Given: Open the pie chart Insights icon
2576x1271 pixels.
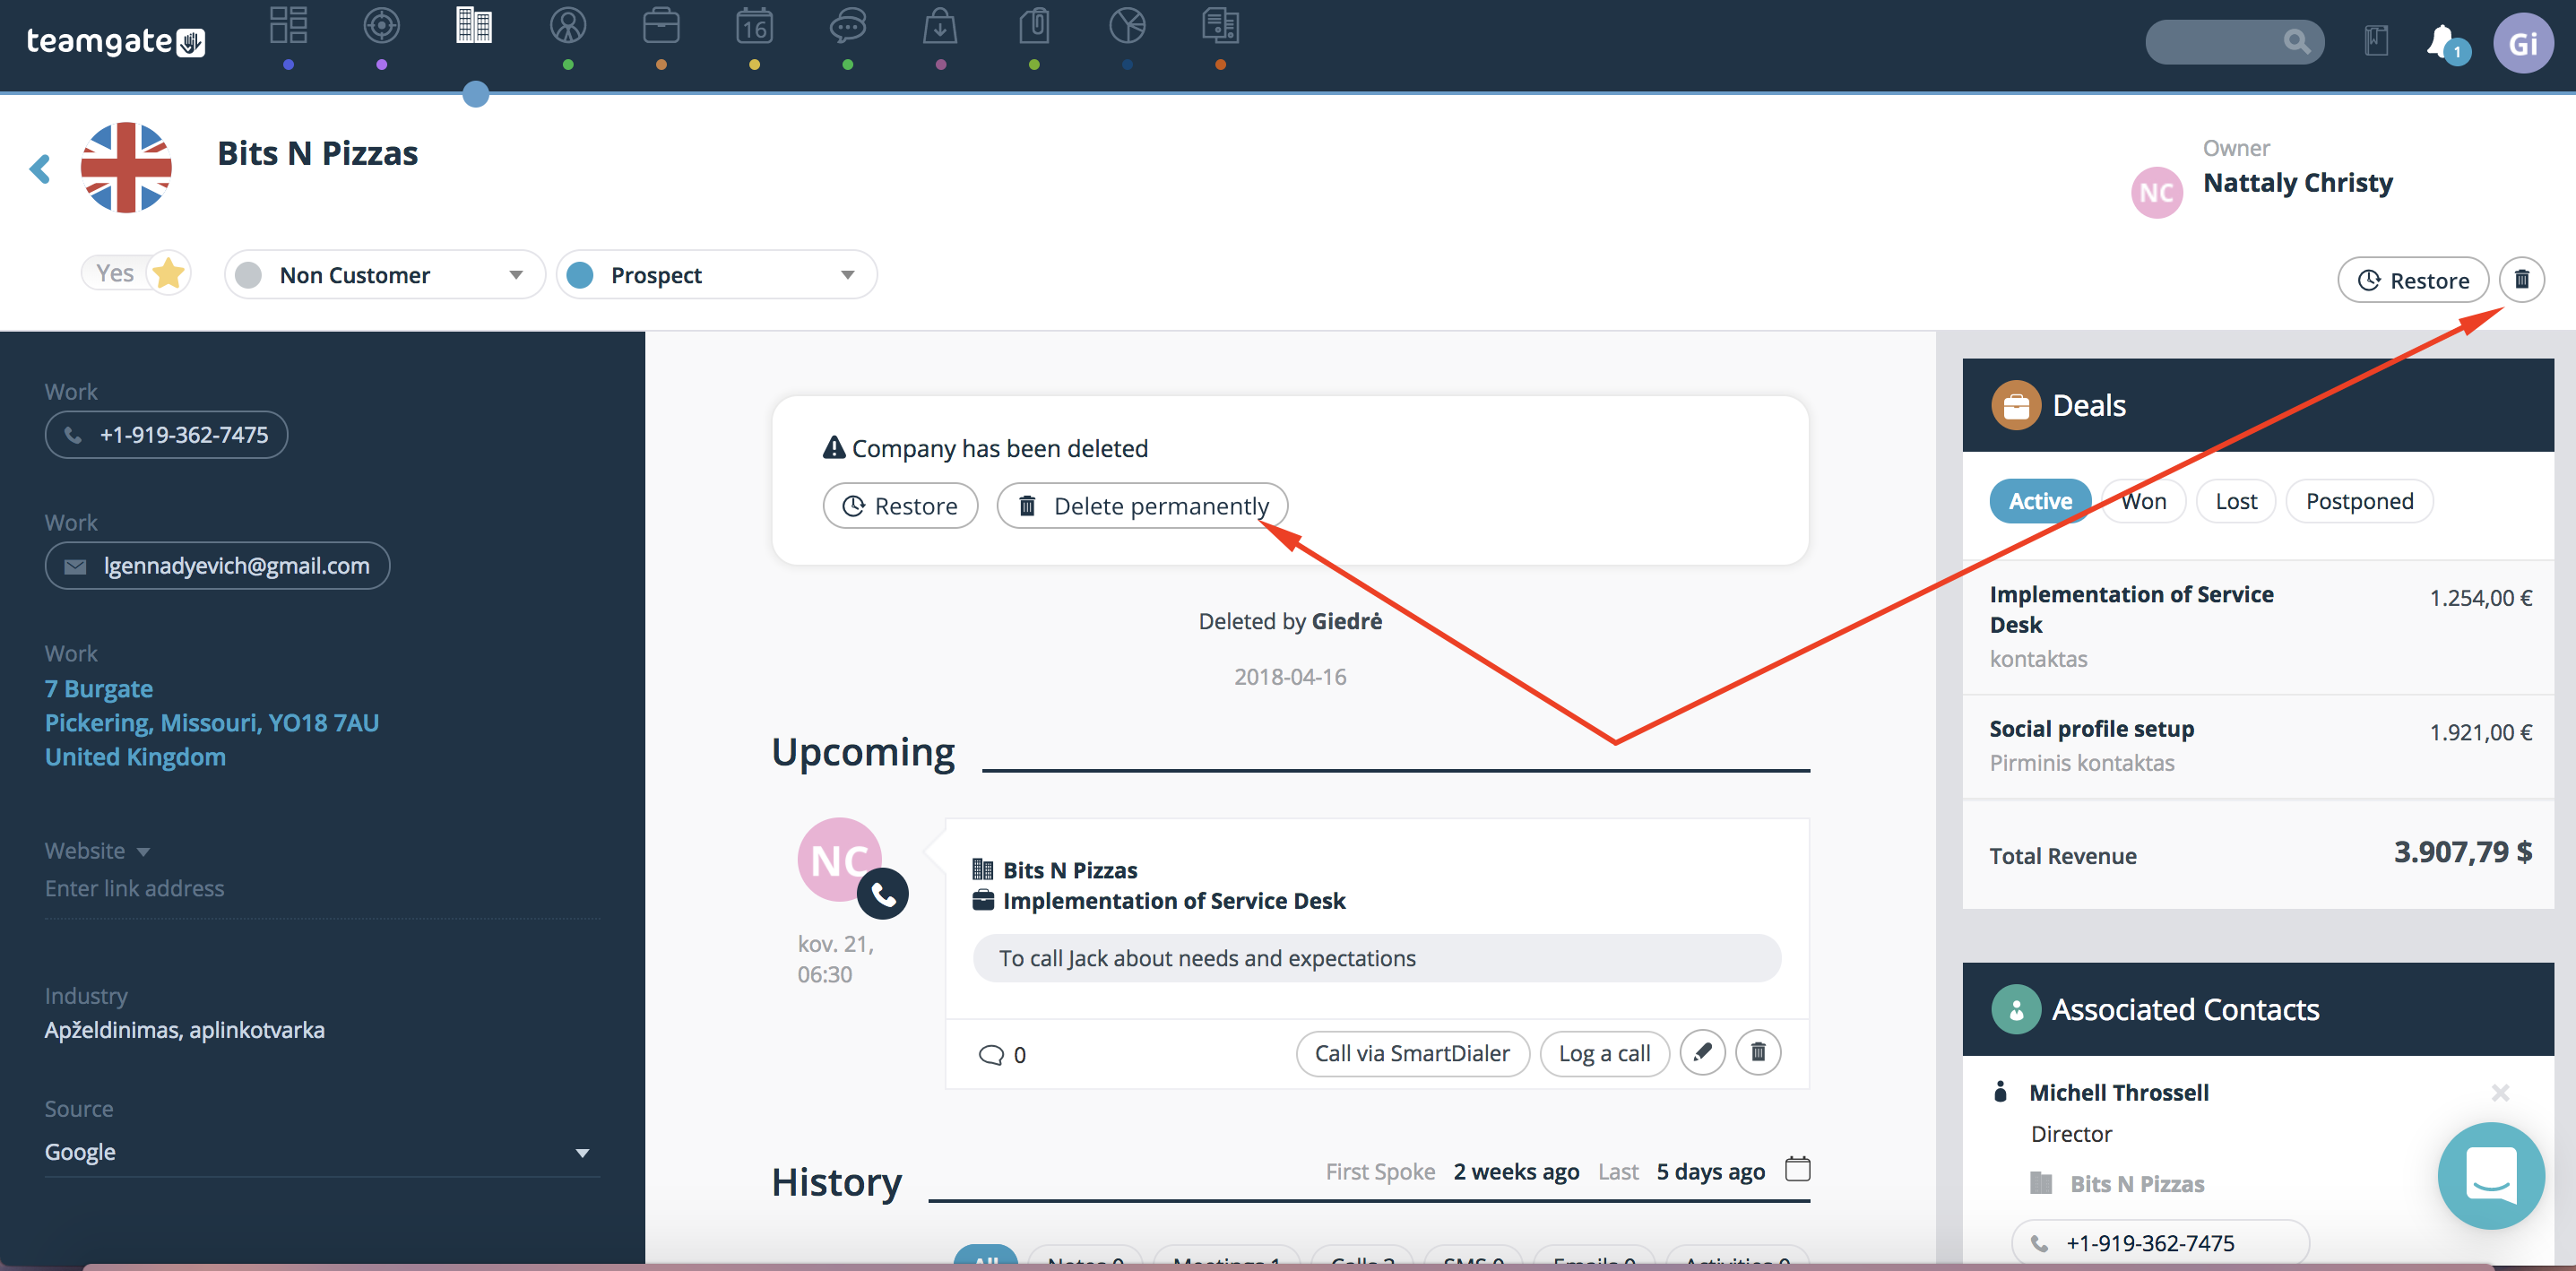Looking at the screenshot, I should click(x=1127, y=26).
